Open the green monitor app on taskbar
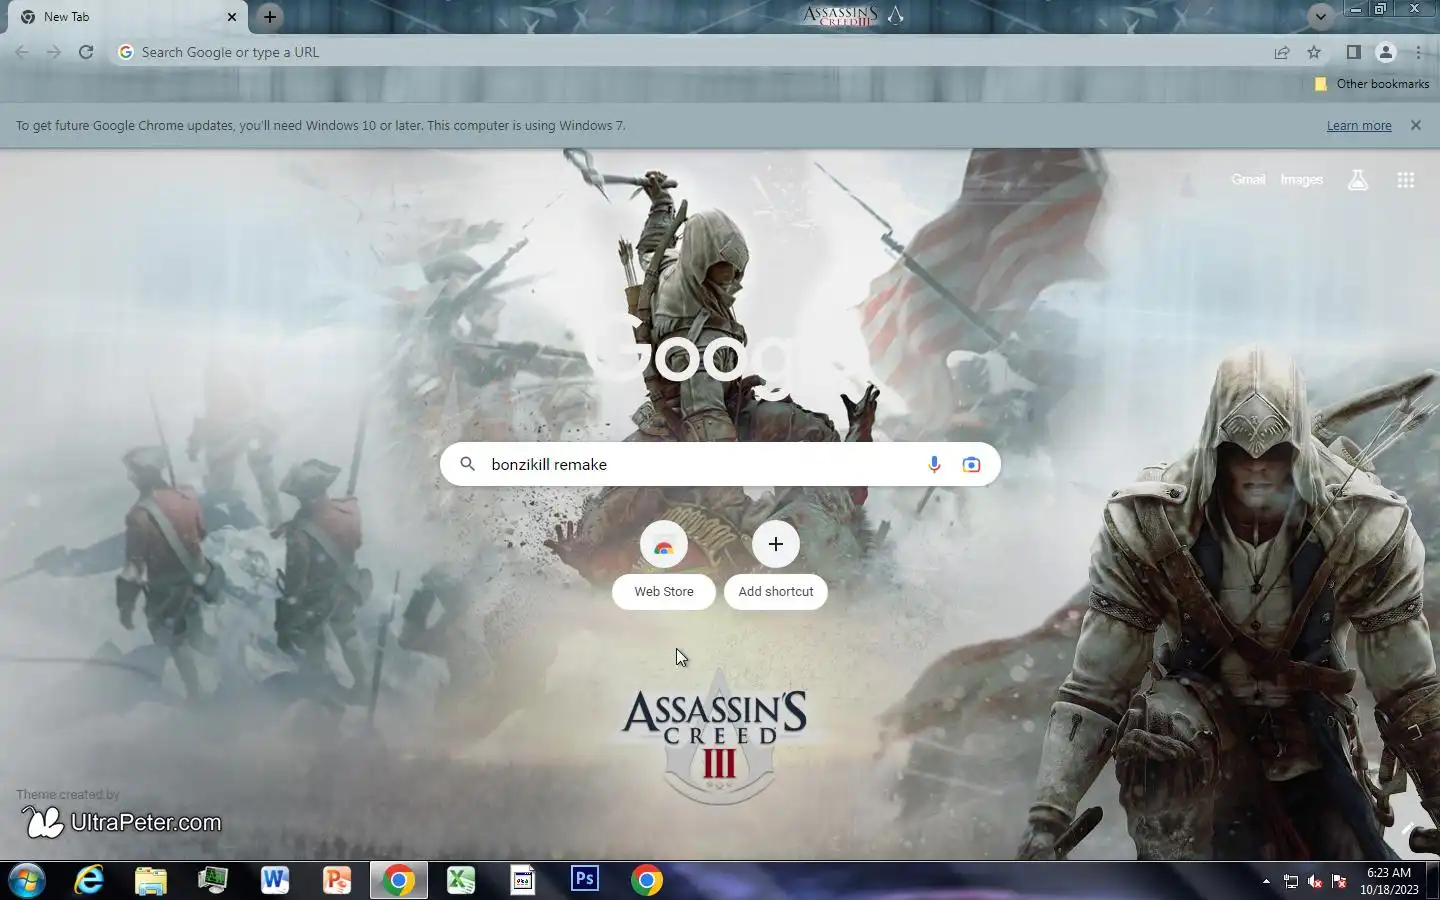1440x900 pixels. click(x=213, y=880)
